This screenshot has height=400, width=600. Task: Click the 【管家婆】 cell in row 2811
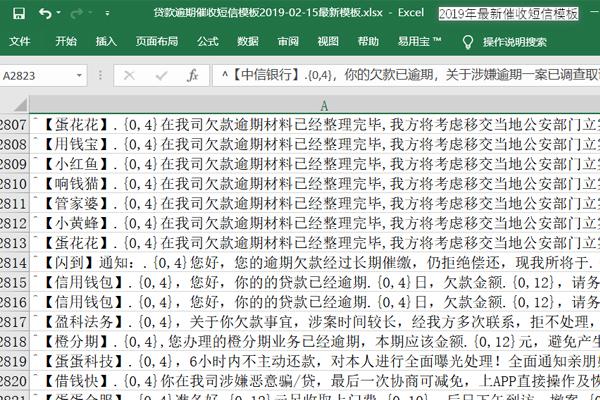315,203
